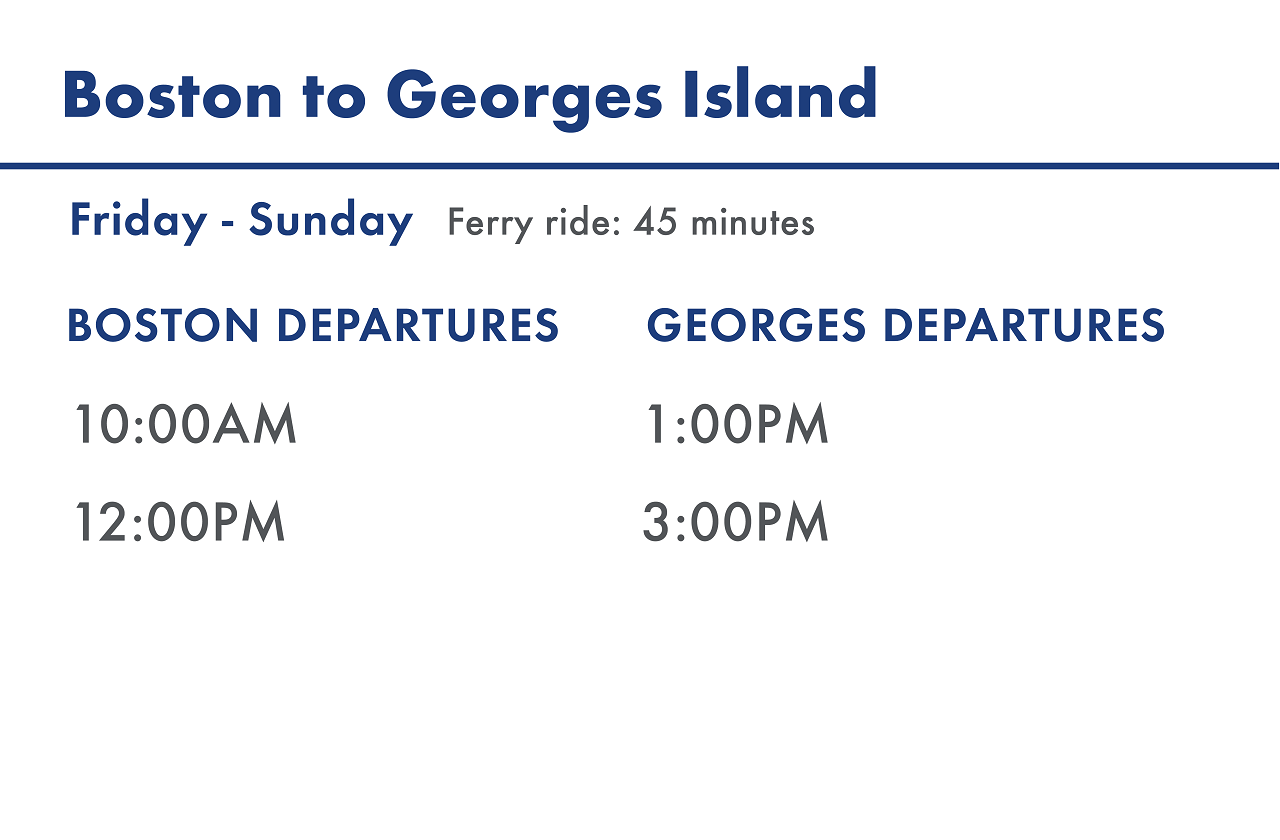Click the word "Friday" in the day range

(x=138, y=220)
